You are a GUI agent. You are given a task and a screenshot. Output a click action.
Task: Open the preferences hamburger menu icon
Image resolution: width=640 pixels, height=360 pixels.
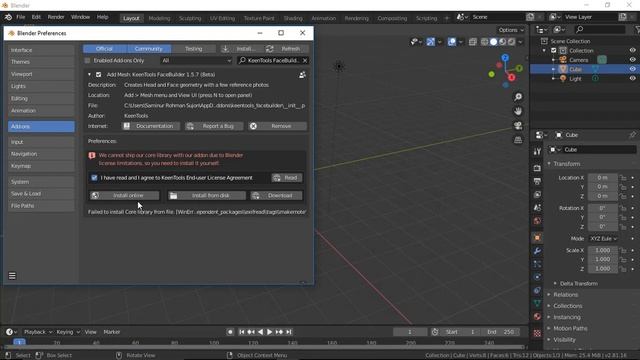click(12, 276)
